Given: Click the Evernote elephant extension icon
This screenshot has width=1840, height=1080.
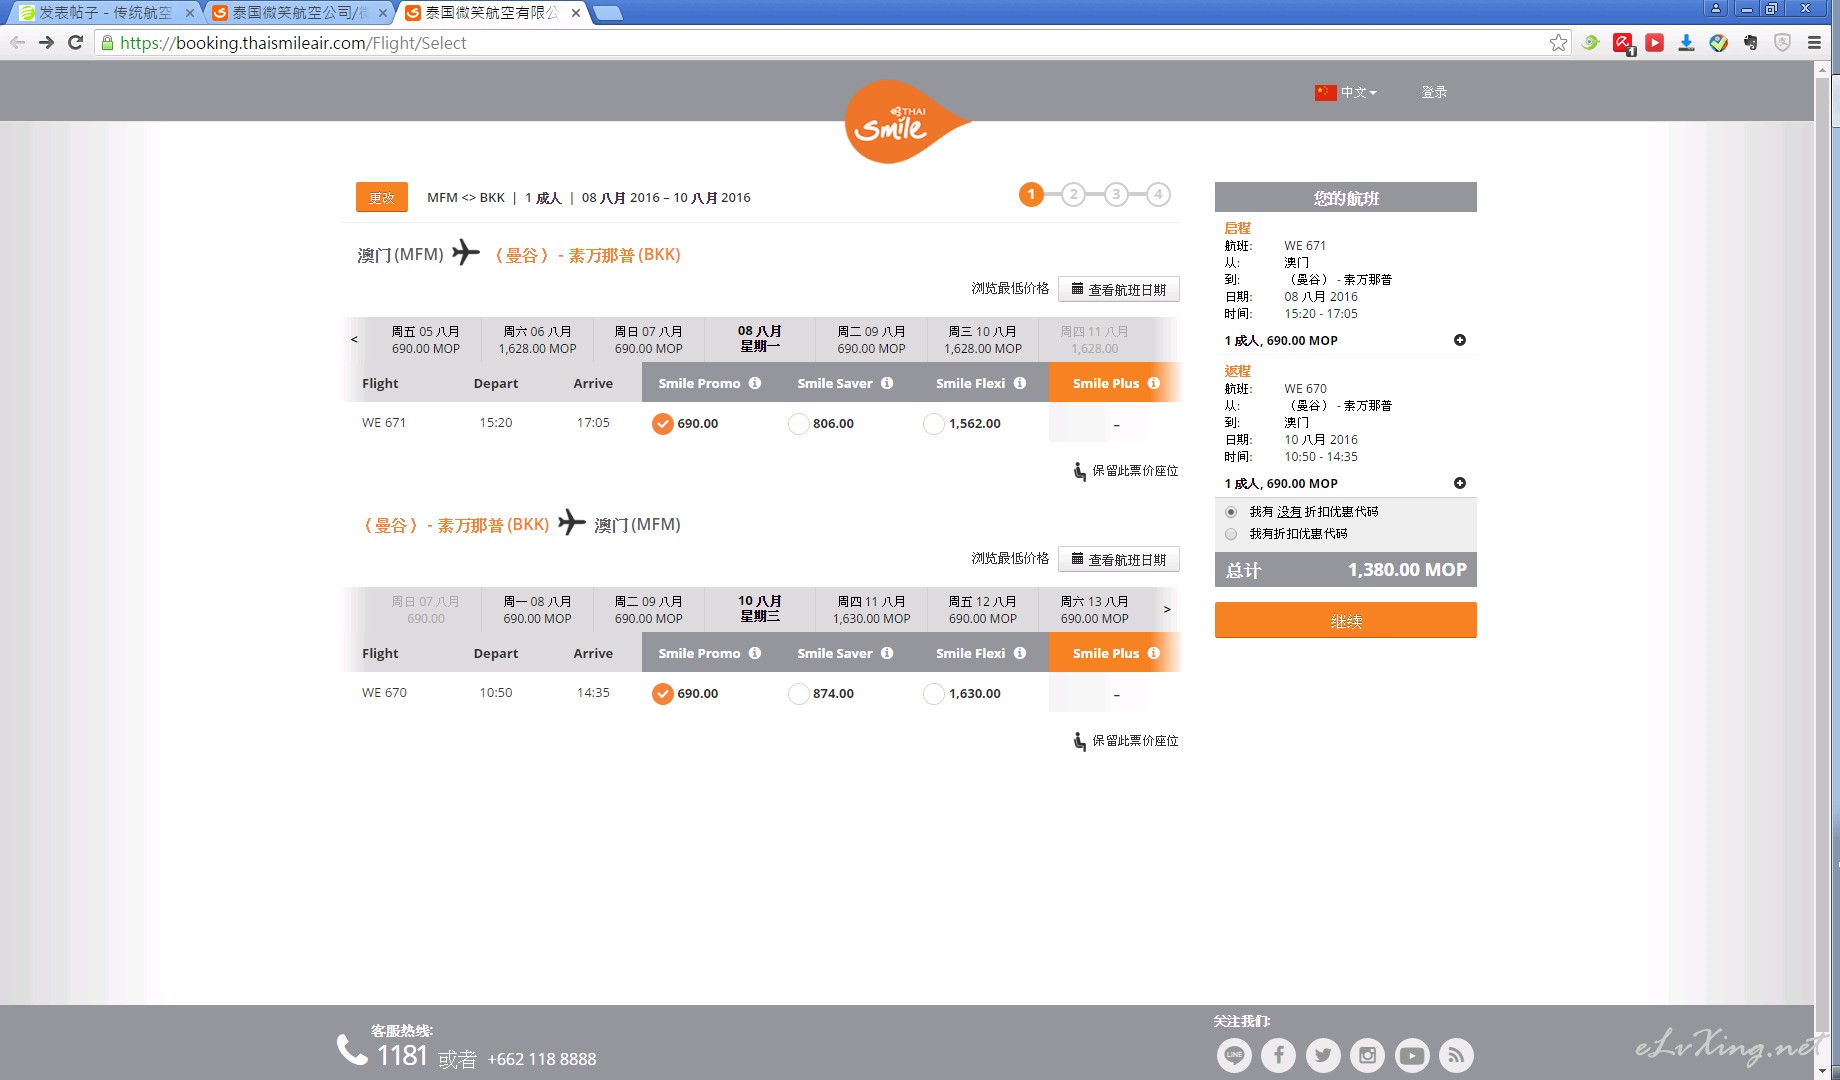Looking at the screenshot, I should [x=1750, y=43].
